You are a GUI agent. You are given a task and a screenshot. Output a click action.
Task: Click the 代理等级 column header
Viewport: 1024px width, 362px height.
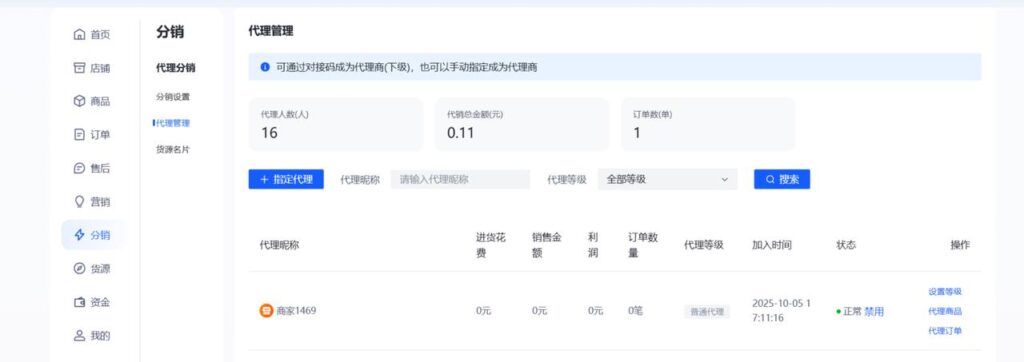703,246
